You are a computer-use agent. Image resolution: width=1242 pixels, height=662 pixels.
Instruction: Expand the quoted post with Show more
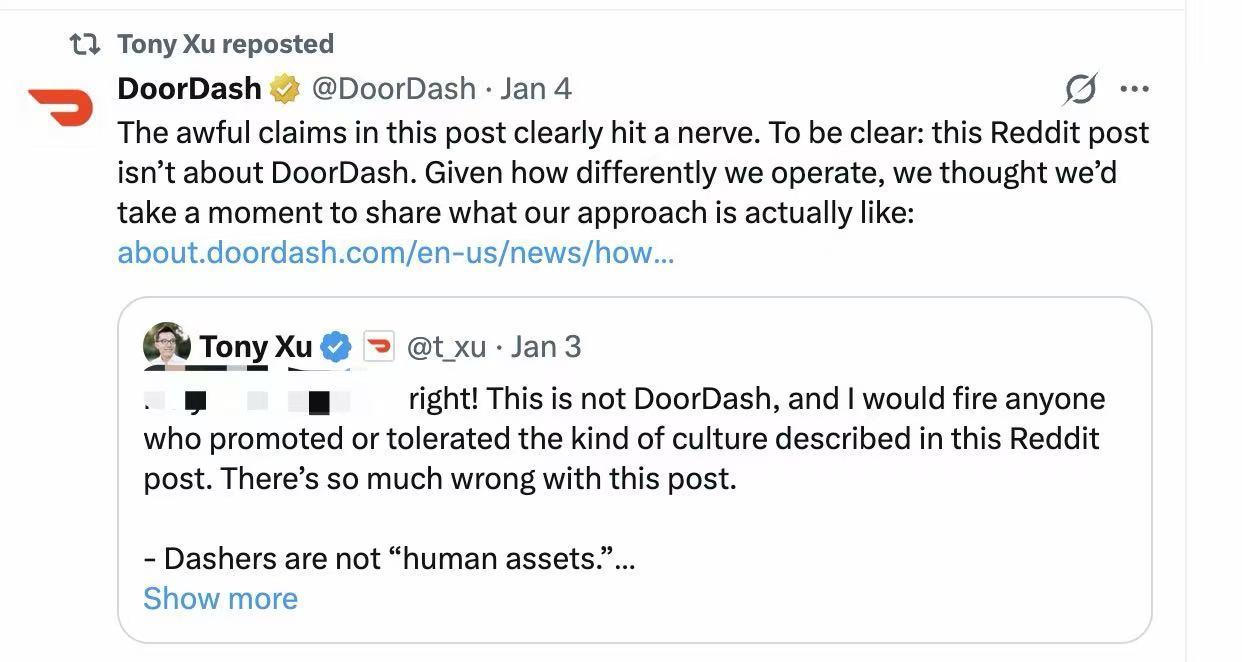pos(220,598)
